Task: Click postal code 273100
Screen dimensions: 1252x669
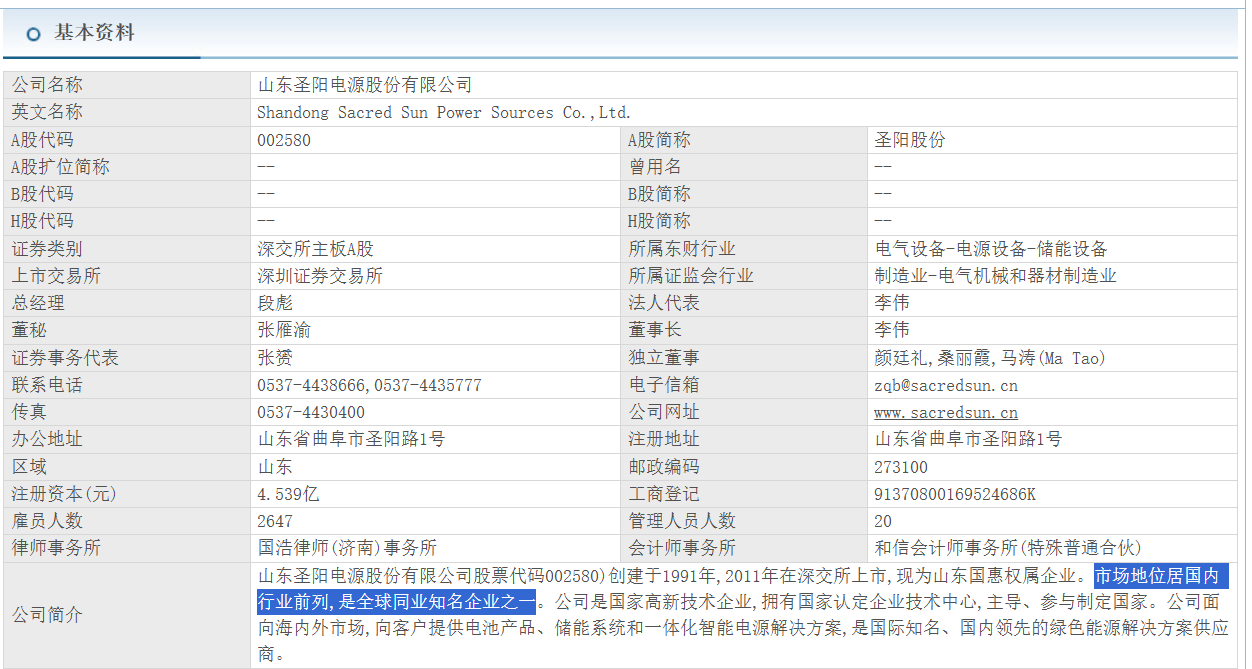Action: pyautogui.click(x=901, y=467)
